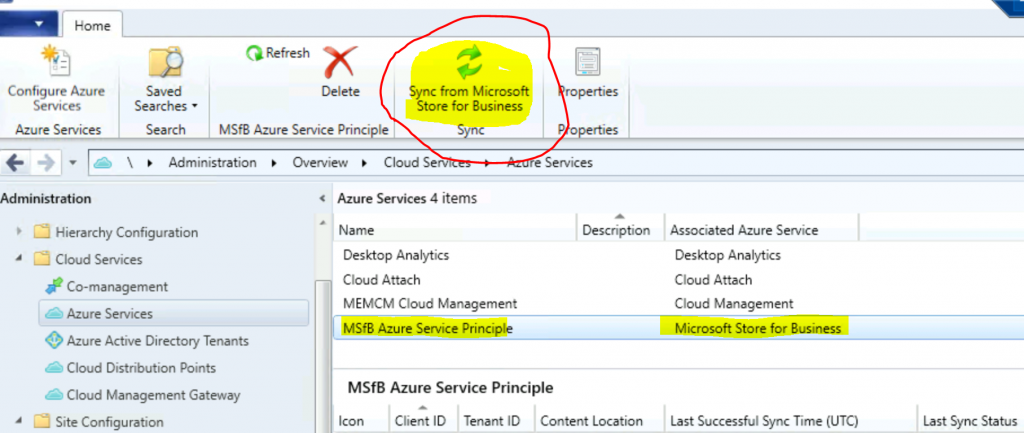1024x433 pixels.
Task: Select Azure Active Directory Tenants node
Action: (x=147, y=341)
